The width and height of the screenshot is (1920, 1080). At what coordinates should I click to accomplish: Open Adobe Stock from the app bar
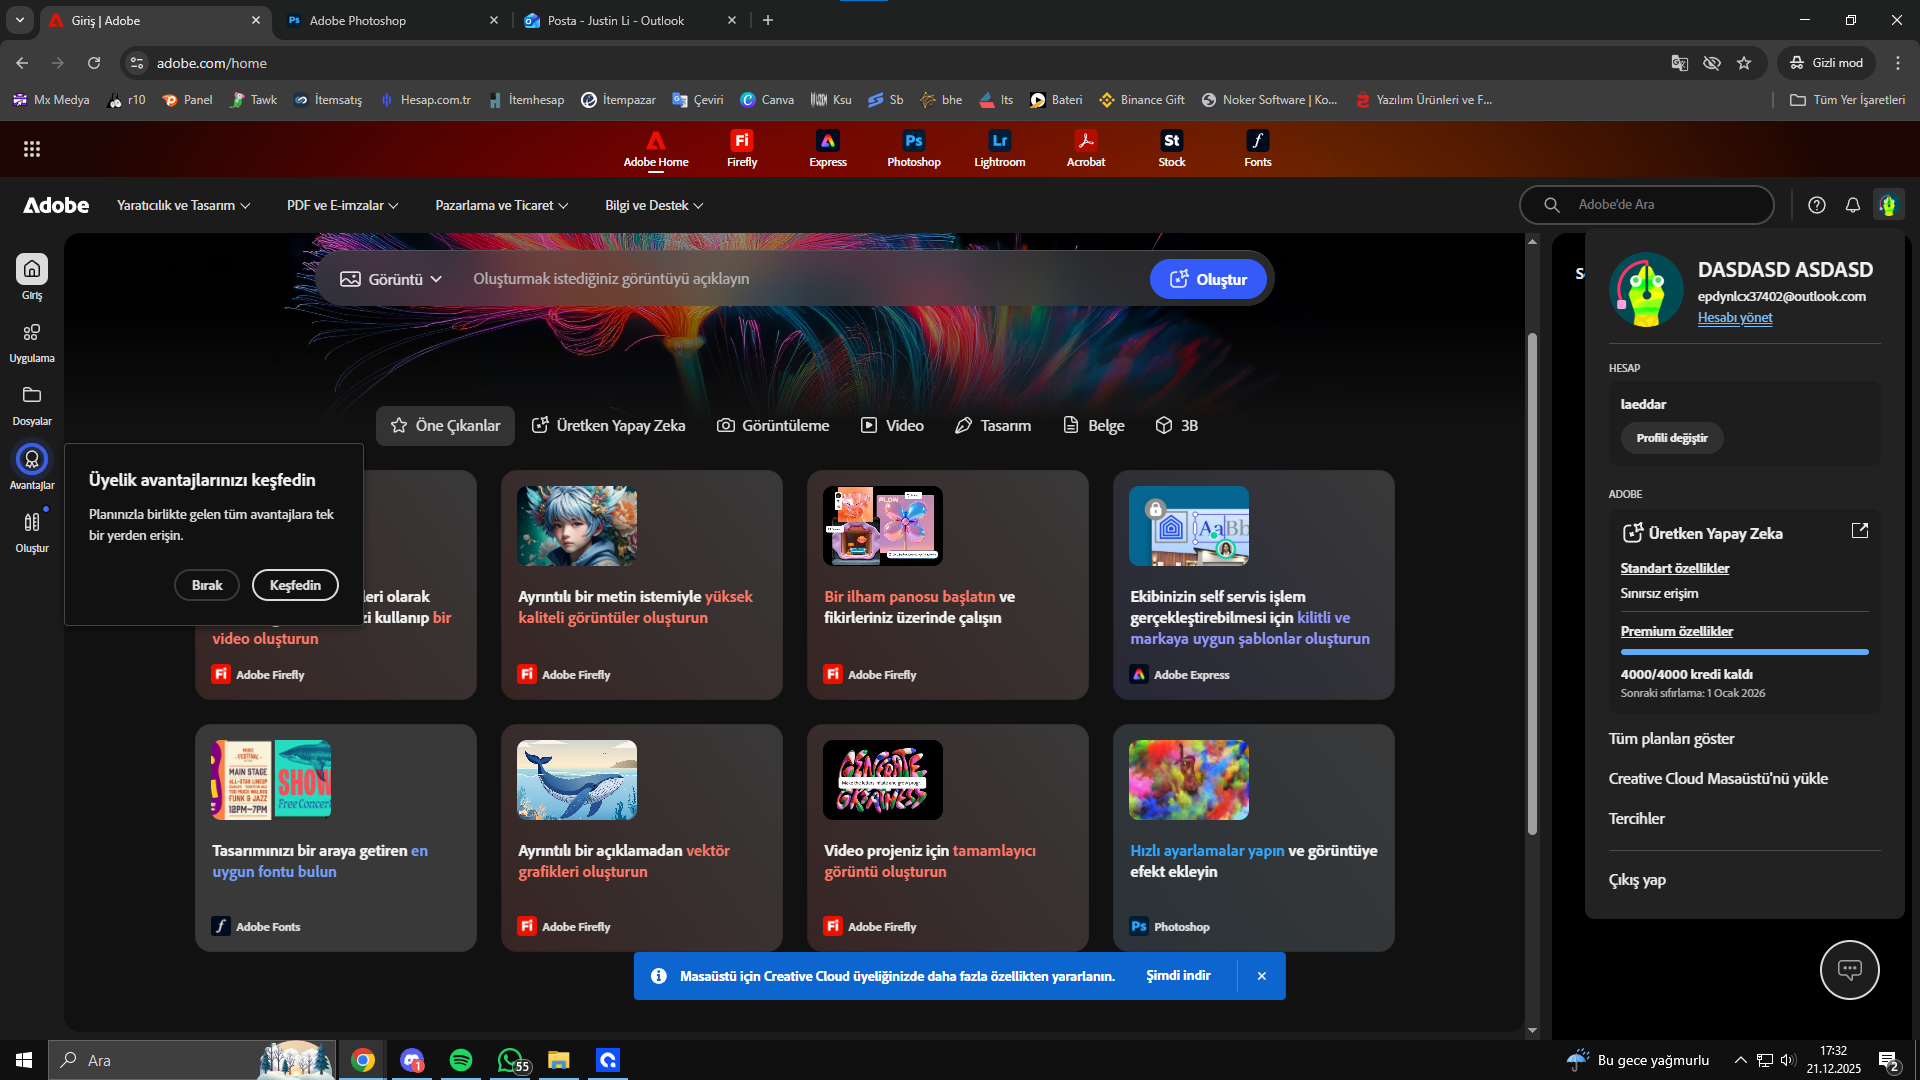click(x=1172, y=149)
